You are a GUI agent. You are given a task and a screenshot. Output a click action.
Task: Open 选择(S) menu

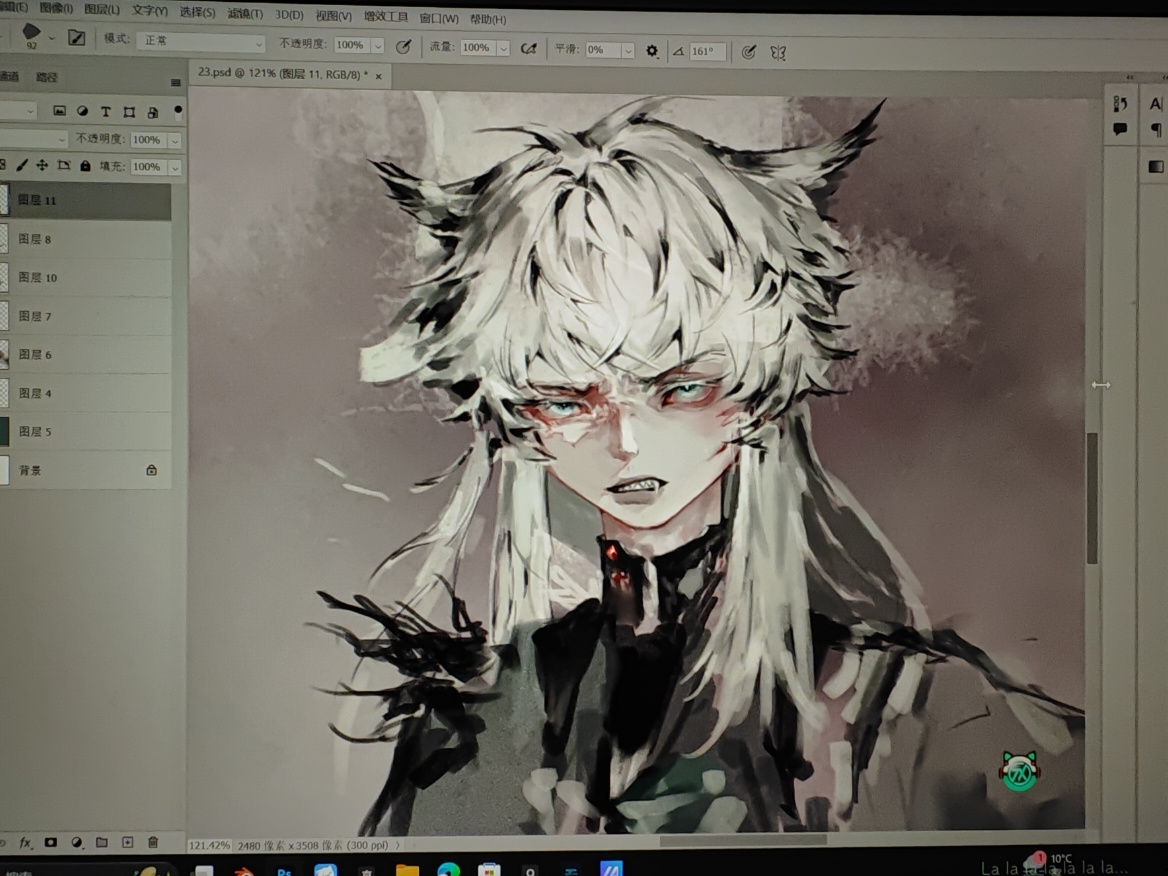pos(197,13)
